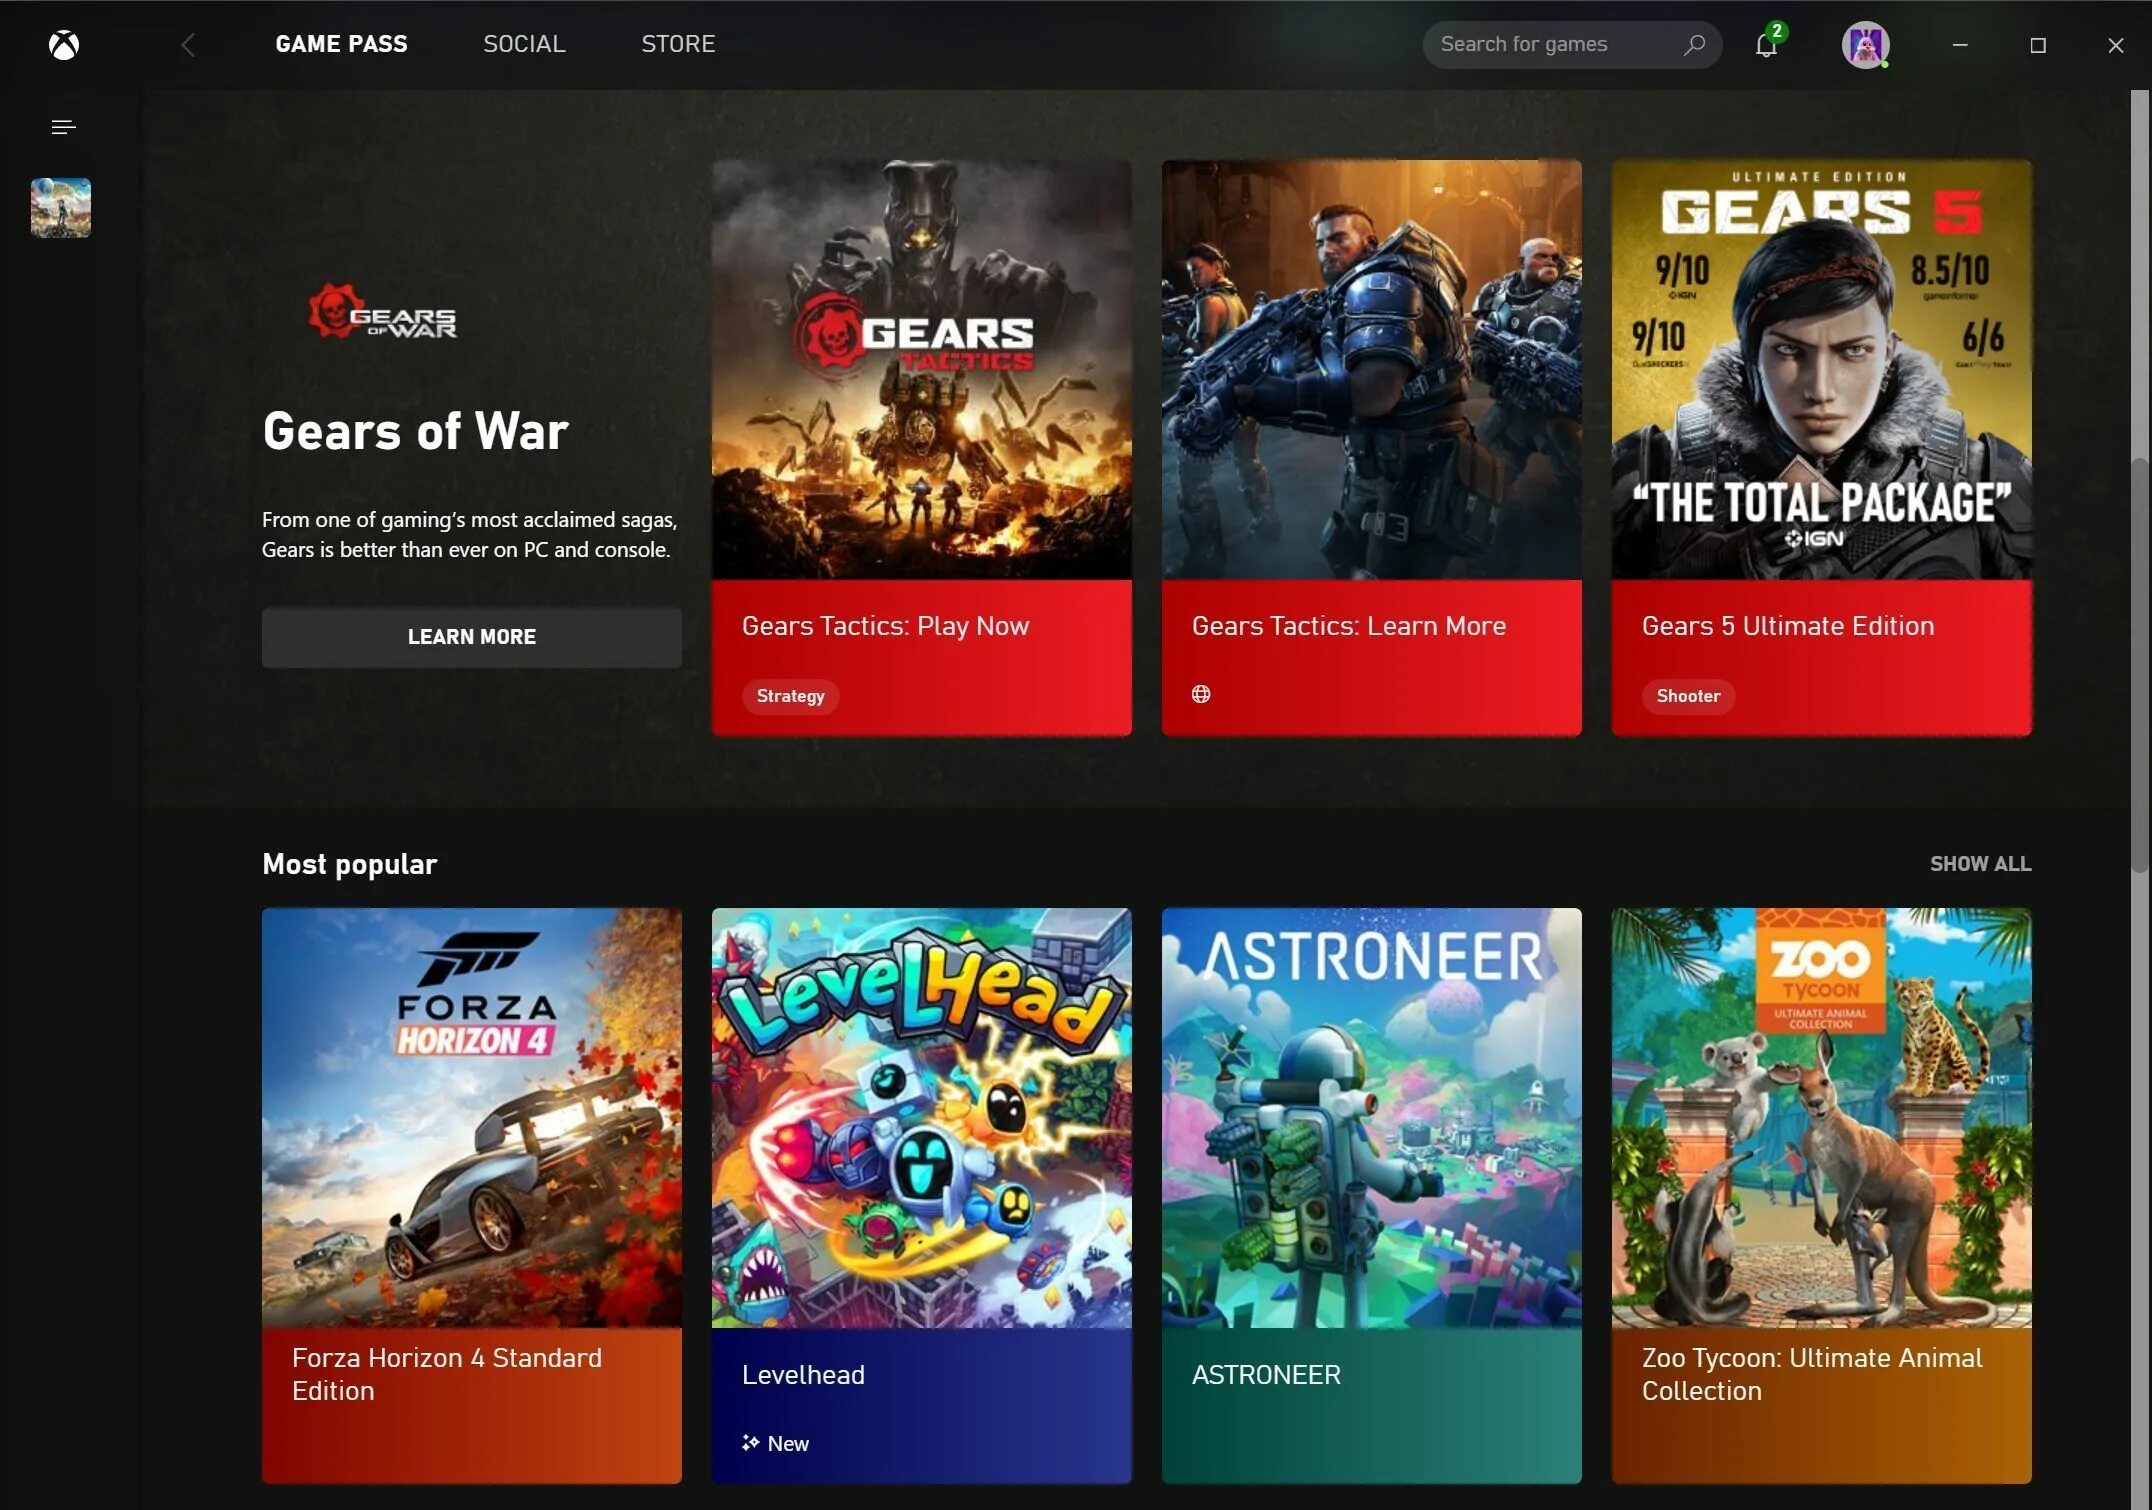The width and height of the screenshot is (2152, 1510).
Task: Open the notifications bell icon
Action: click(1766, 43)
